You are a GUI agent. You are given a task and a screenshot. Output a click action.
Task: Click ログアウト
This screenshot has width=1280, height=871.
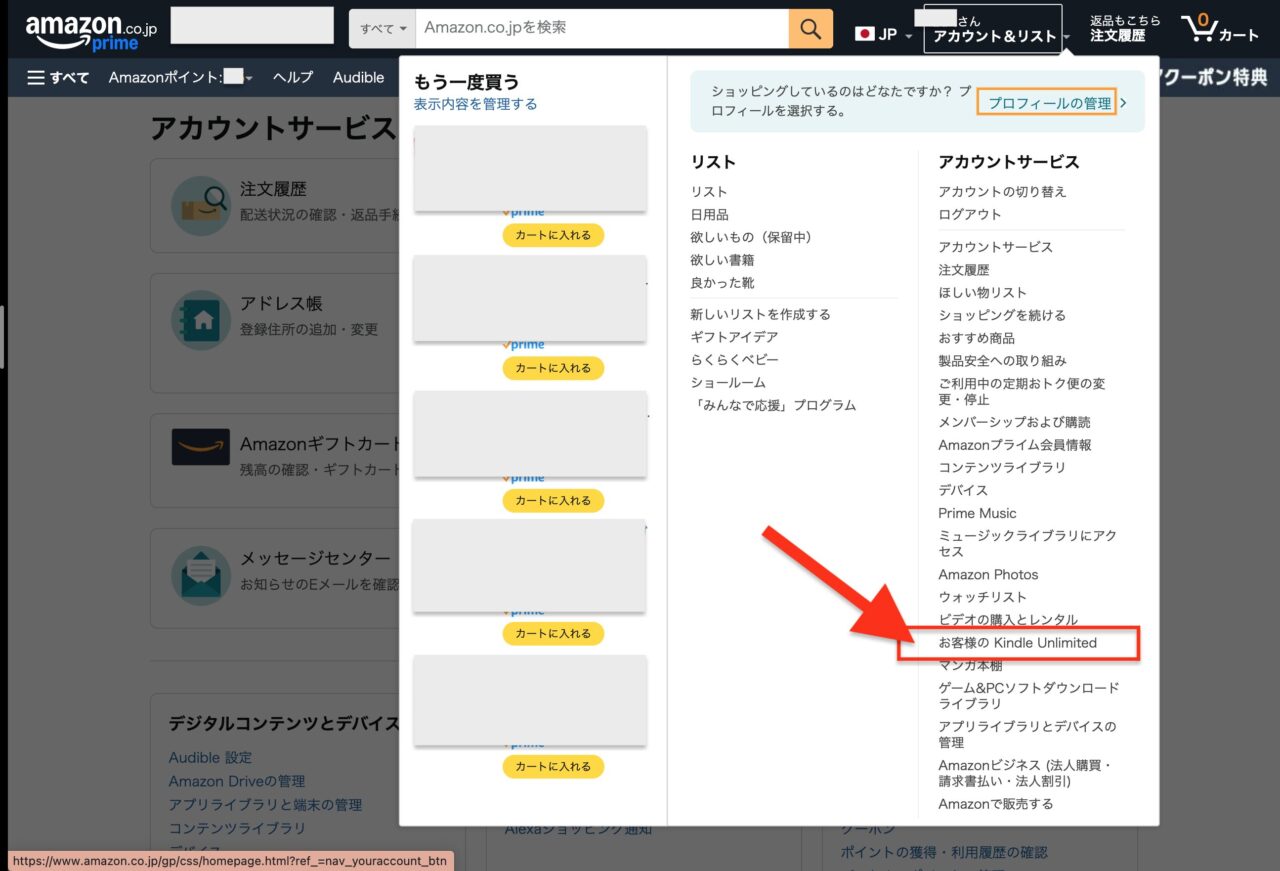969,215
